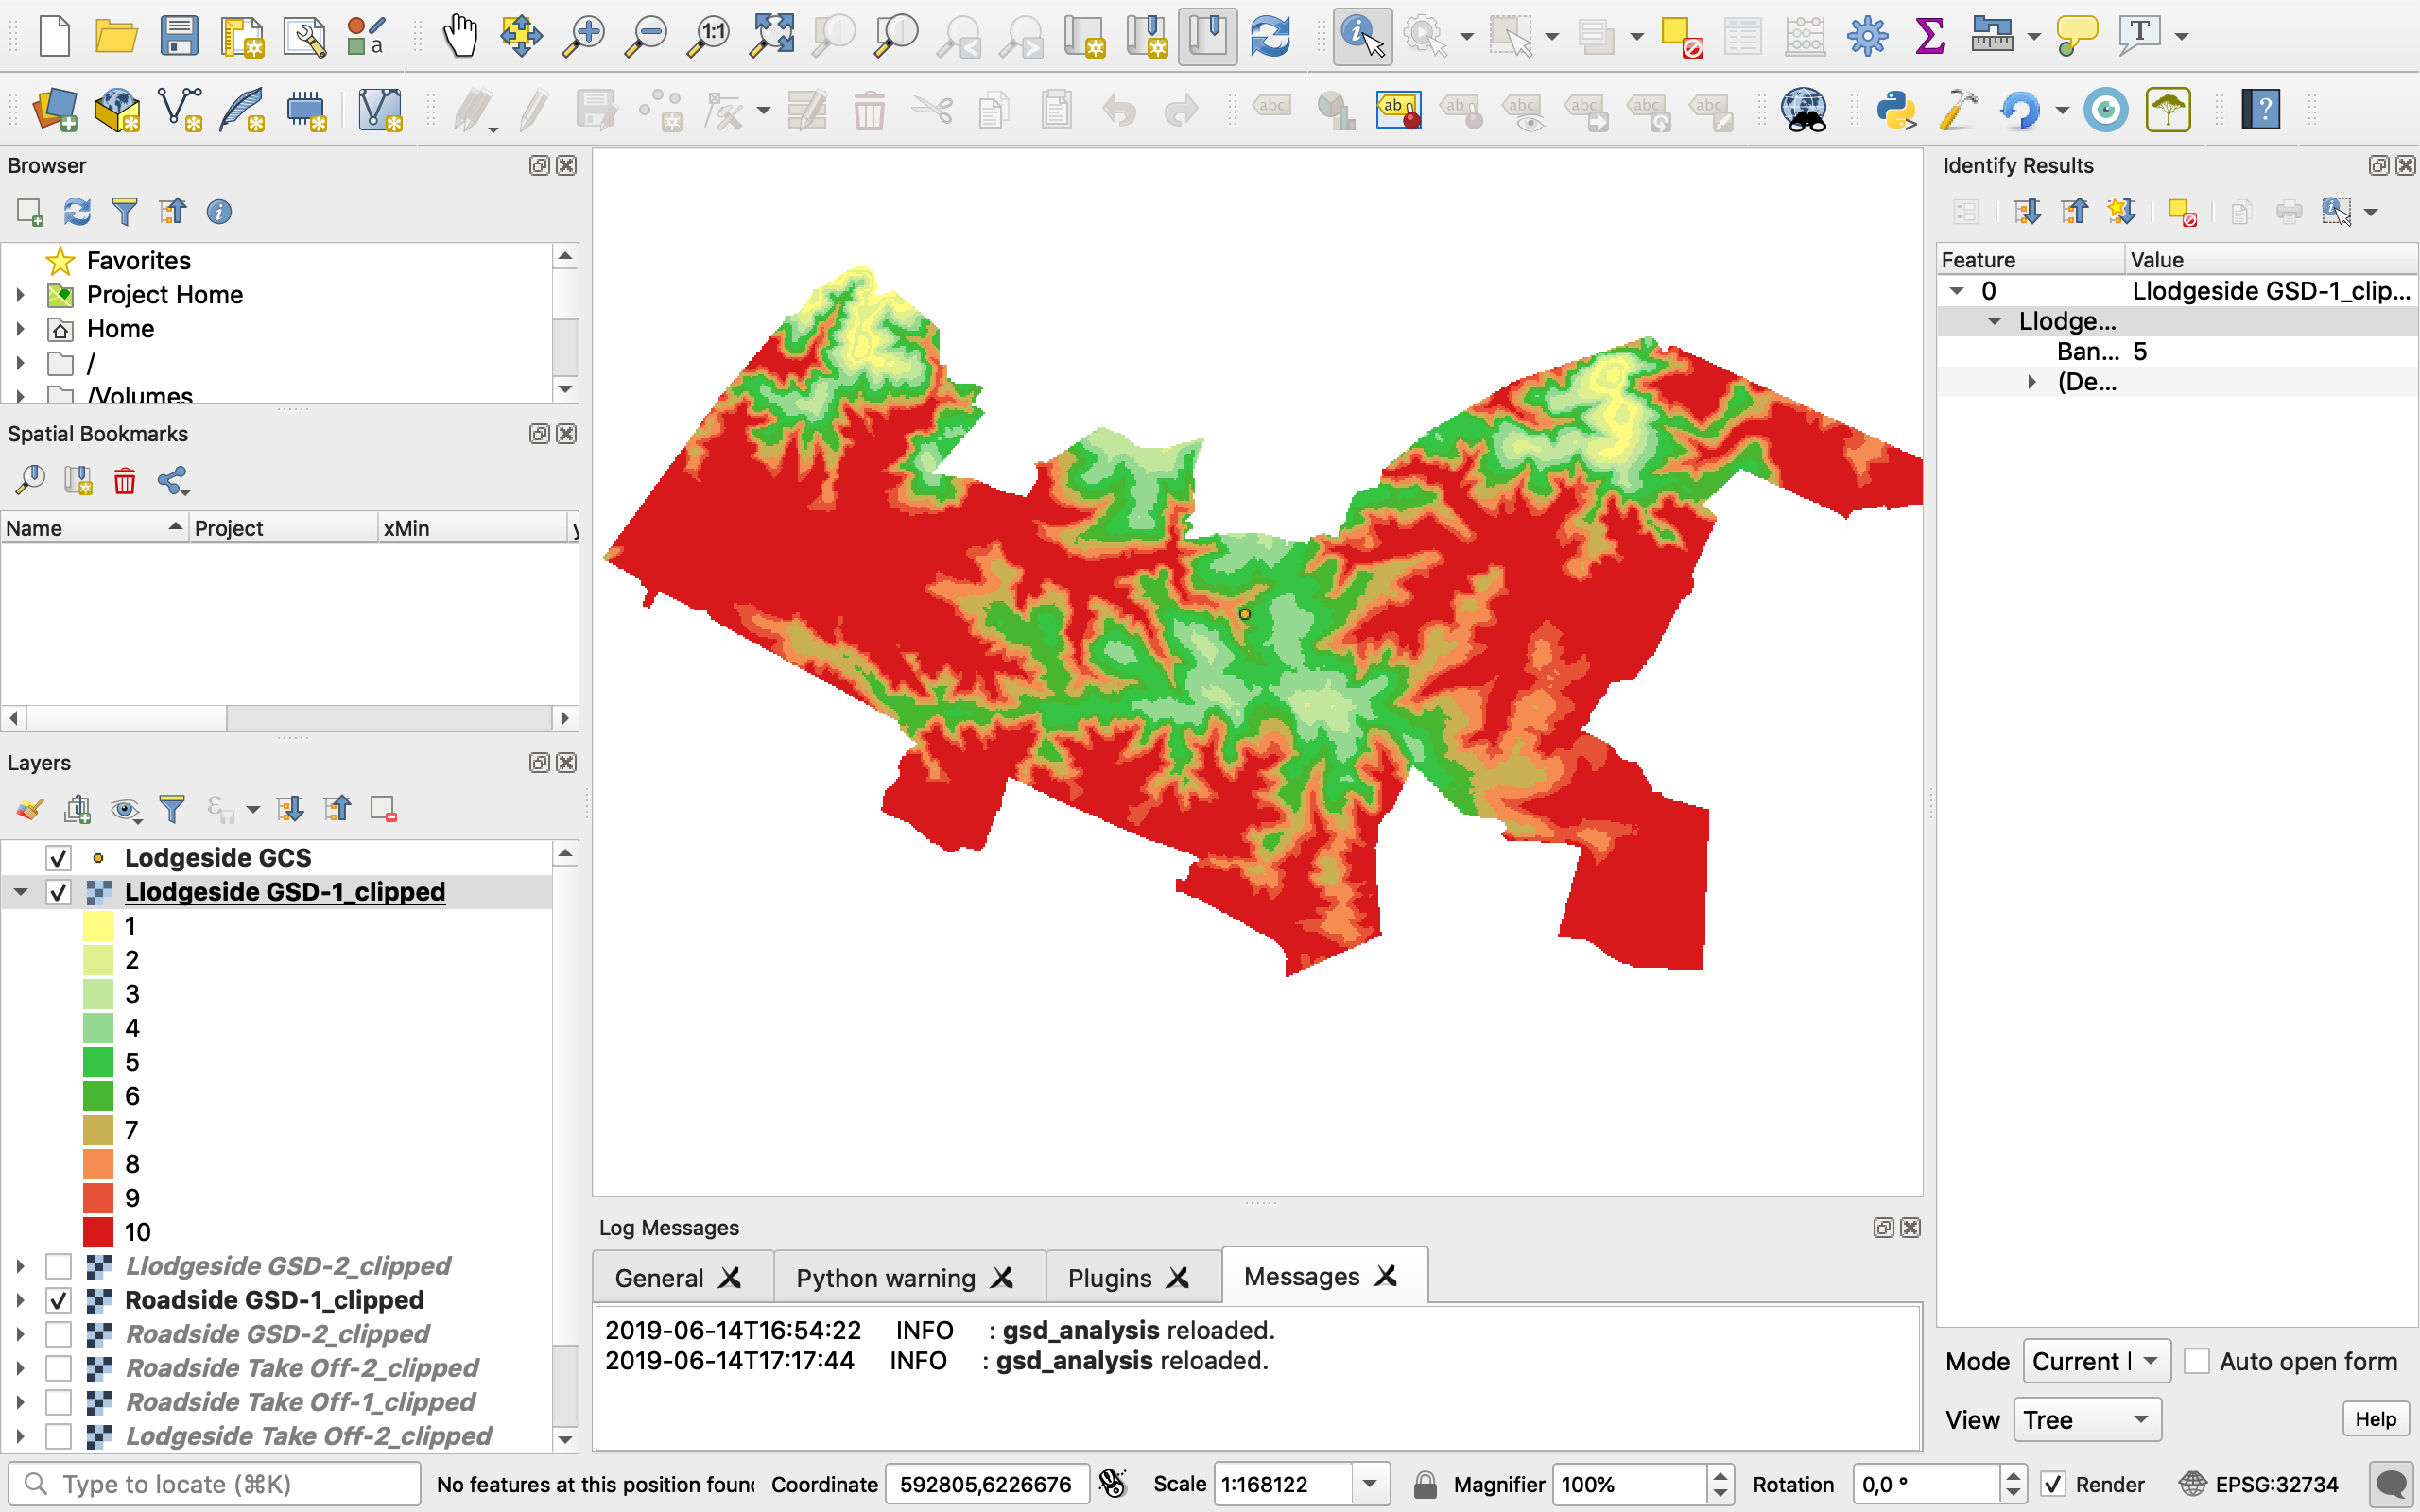Expand Project Home in Browser

pos(20,295)
